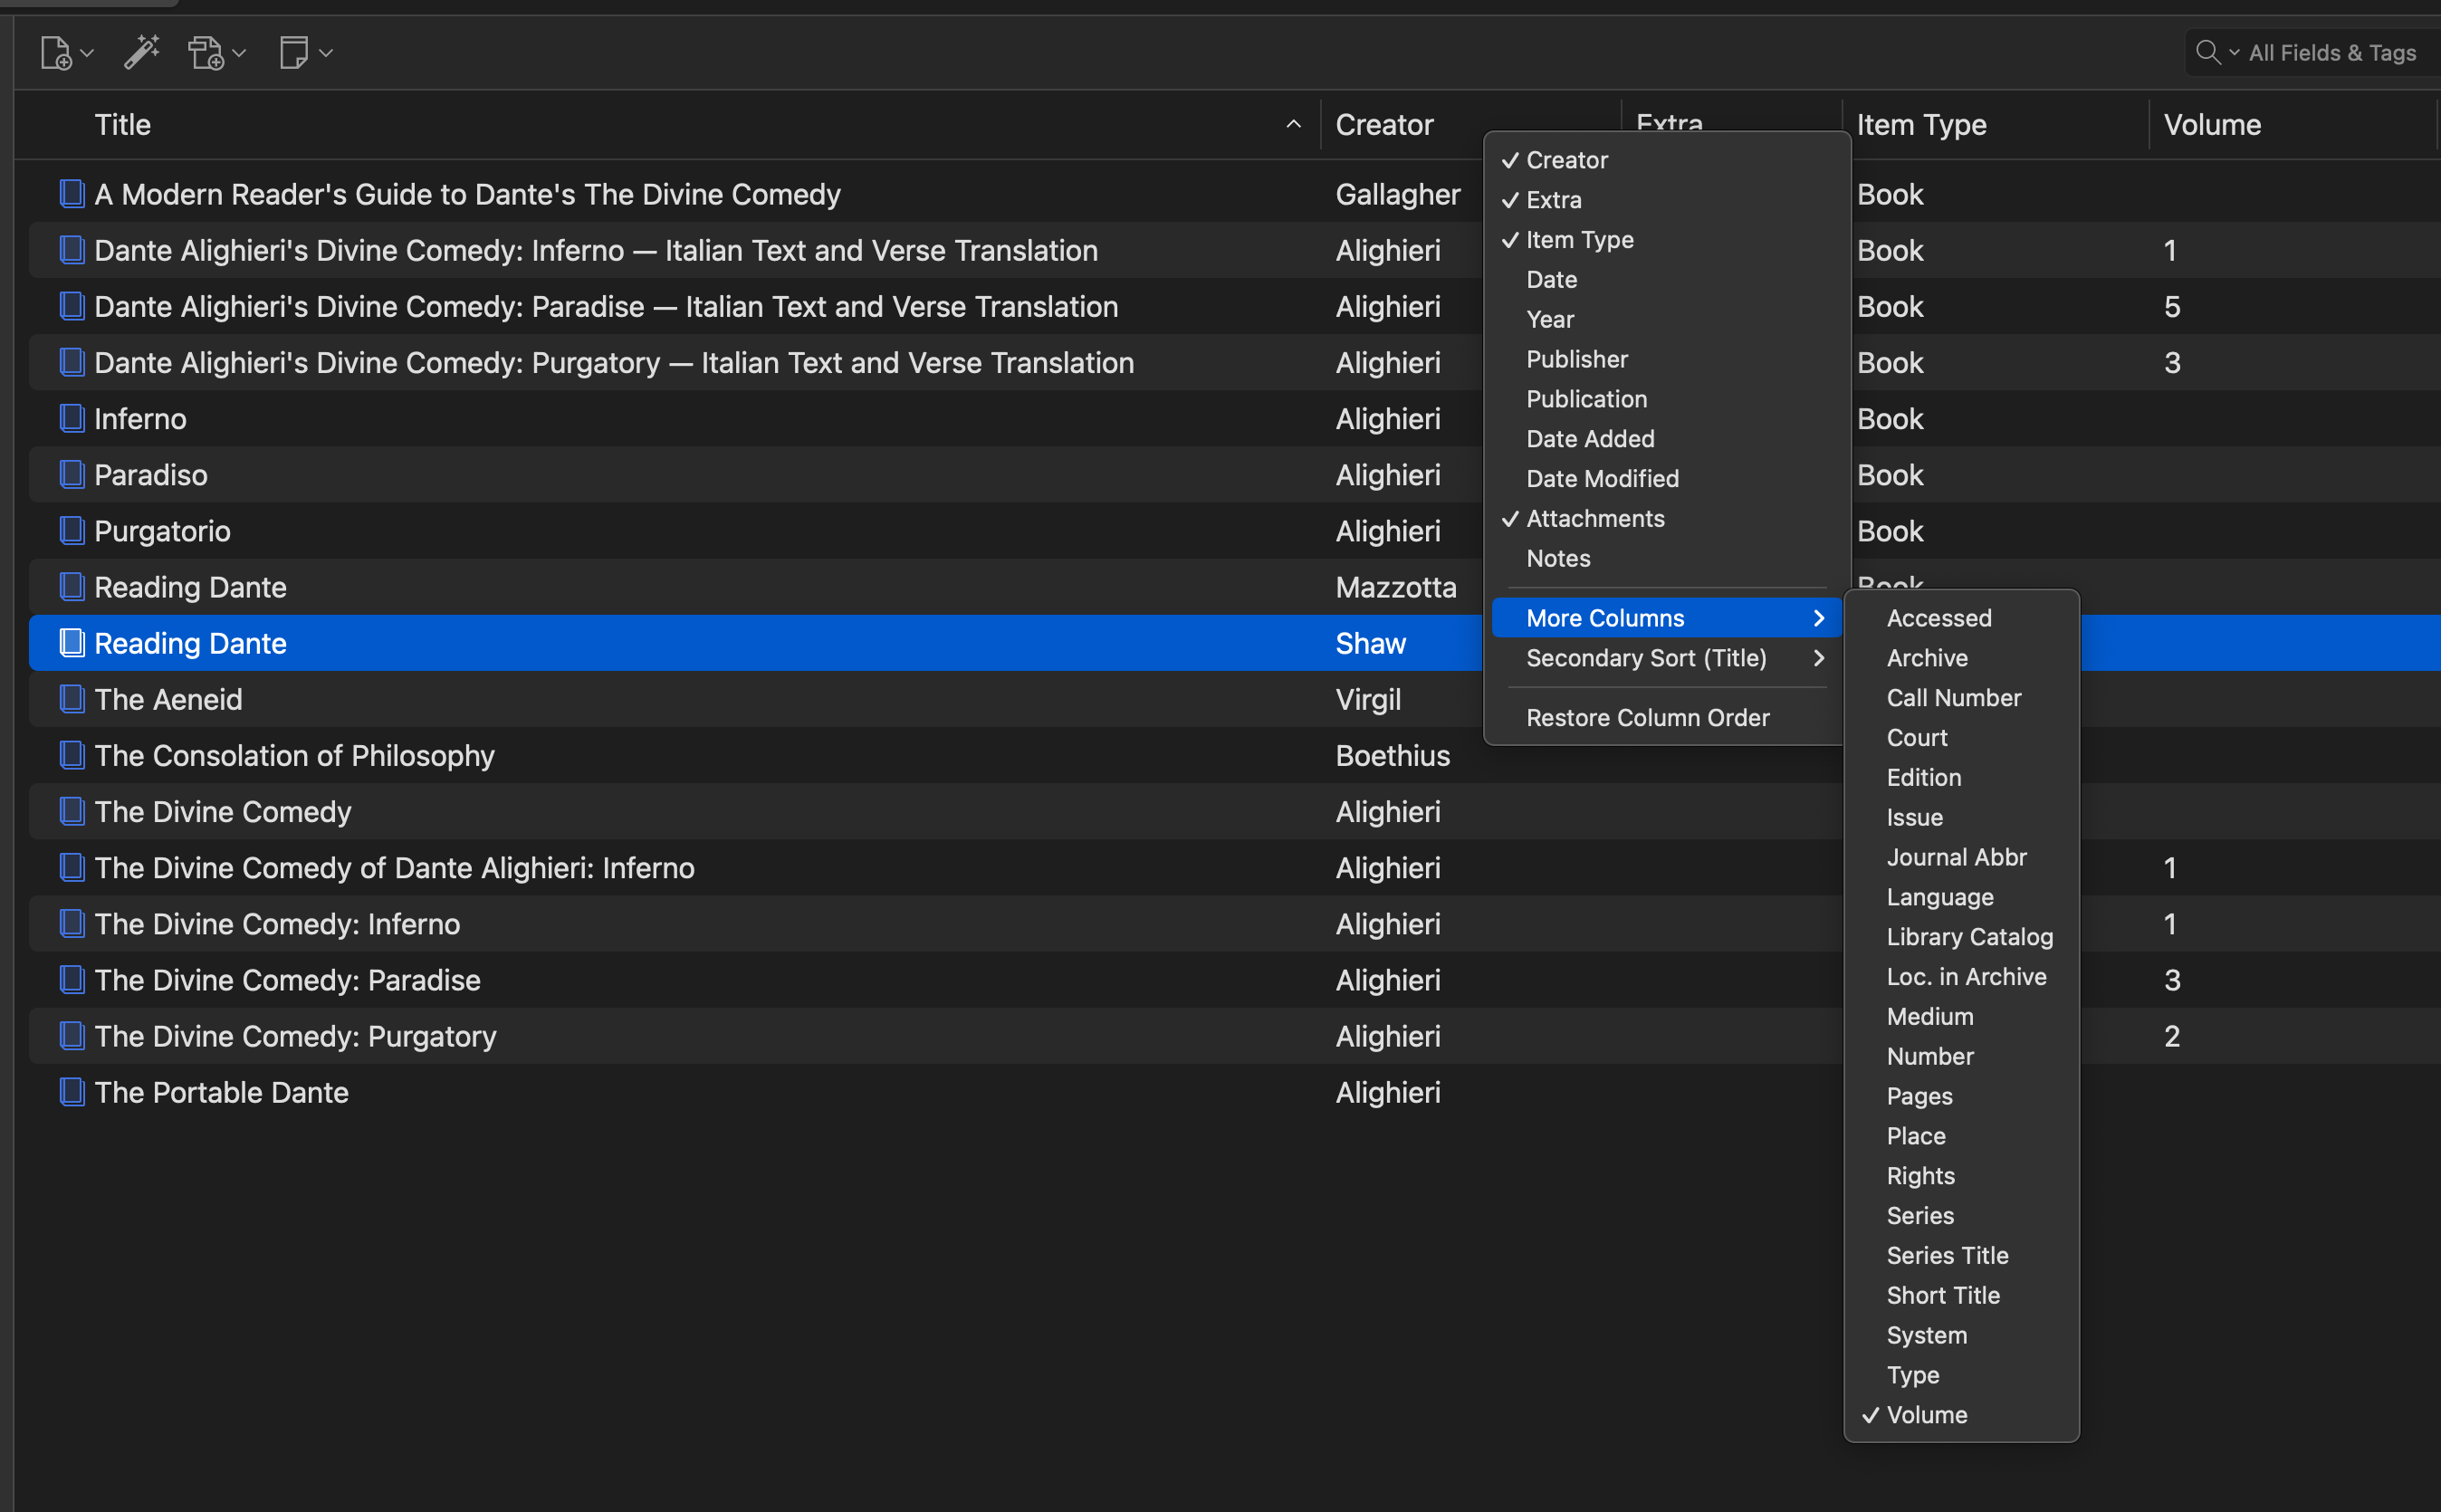Sort by the Title column header
The width and height of the screenshot is (2441, 1512).
122,124
